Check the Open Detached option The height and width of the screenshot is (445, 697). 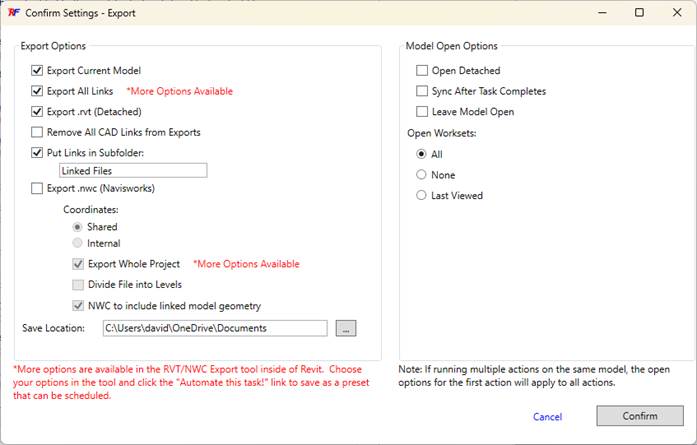point(422,71)
